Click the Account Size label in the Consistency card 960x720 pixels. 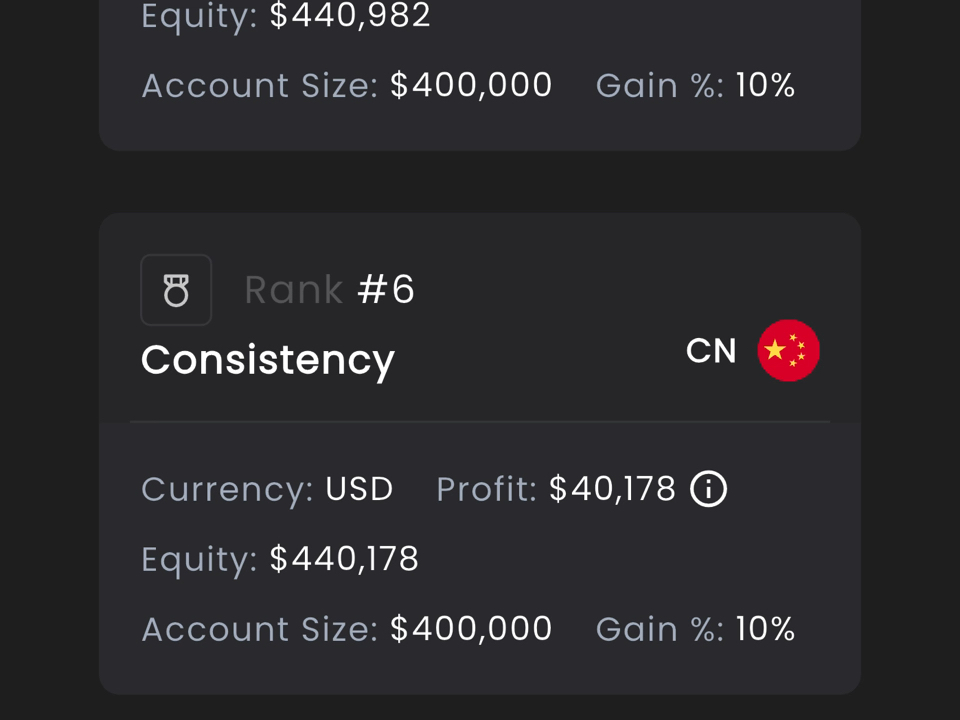pos(260,629)
